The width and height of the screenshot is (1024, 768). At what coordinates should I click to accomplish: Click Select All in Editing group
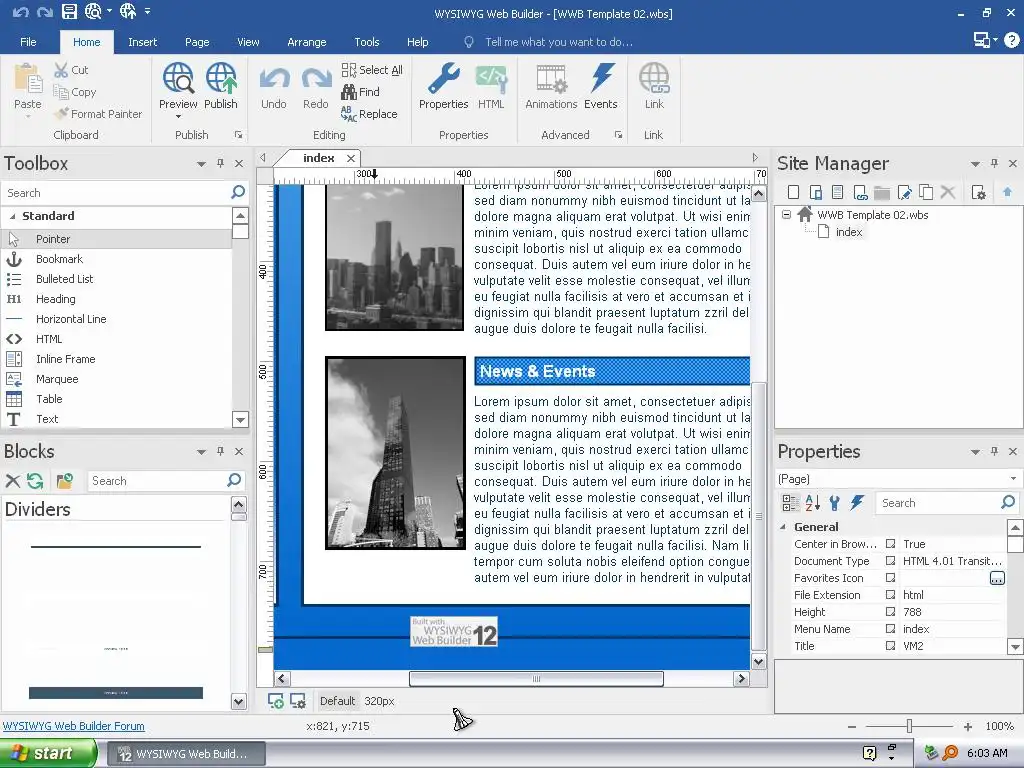(372, 70)
